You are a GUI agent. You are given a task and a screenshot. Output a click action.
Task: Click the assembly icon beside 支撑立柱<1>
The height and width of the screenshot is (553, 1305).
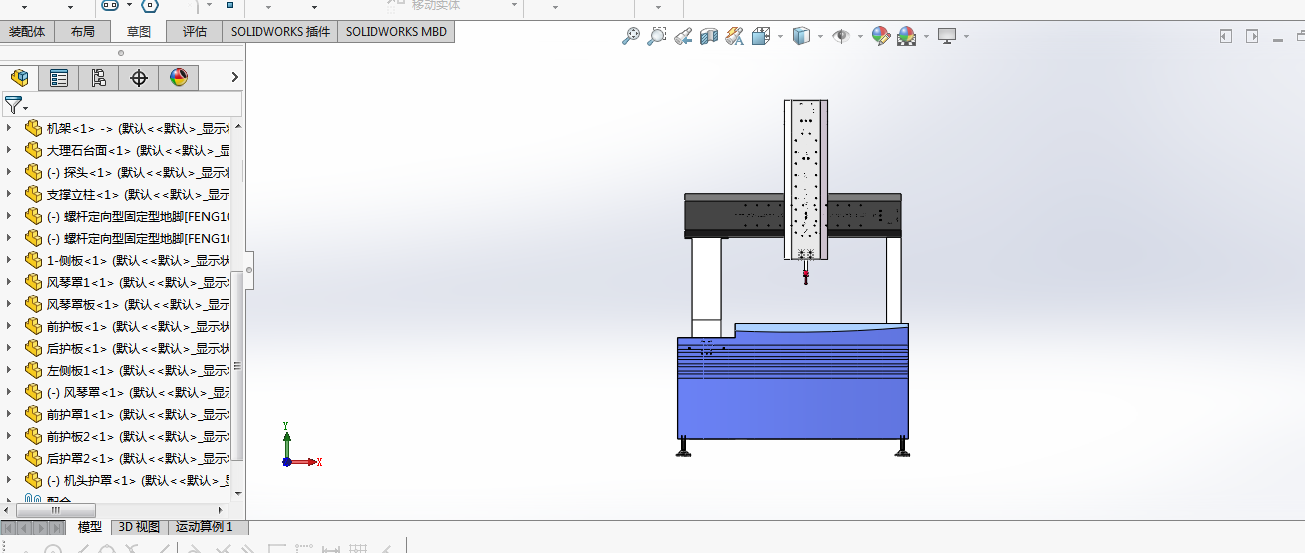[x=33, y=194]
